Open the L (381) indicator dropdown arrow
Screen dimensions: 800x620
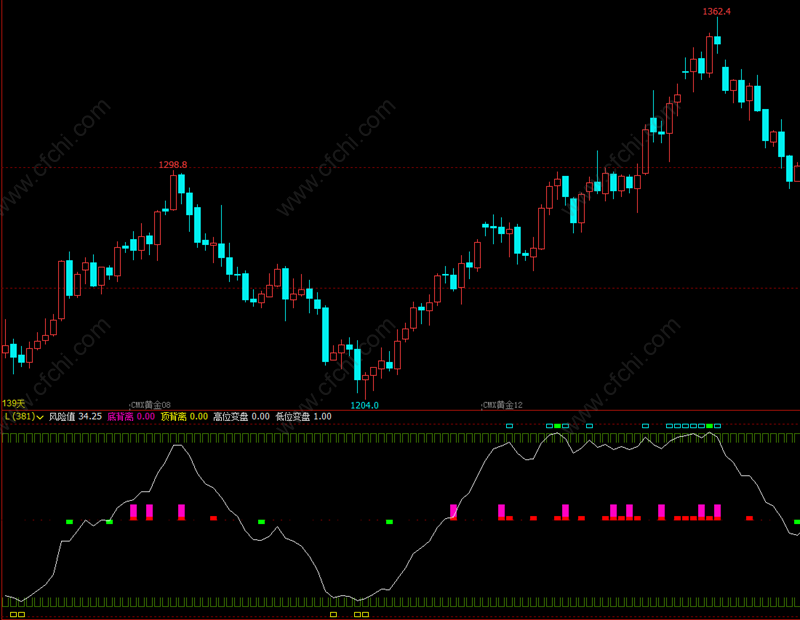click(40, 417)
